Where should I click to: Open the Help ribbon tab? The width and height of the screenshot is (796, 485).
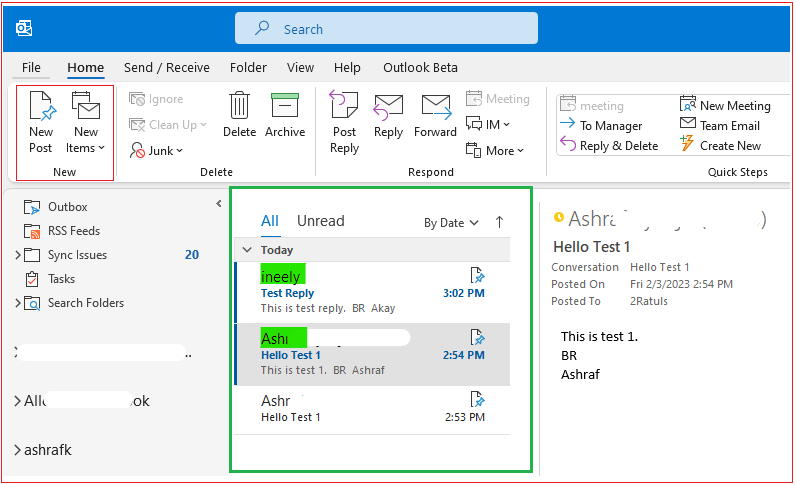point(347,68)
